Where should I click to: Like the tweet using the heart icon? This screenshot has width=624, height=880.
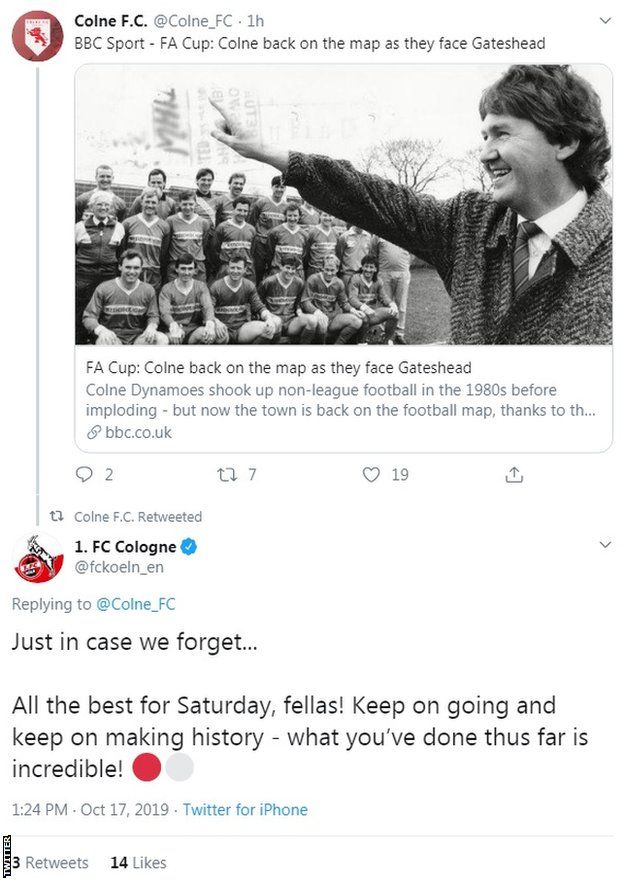pyautogui.click(x=370, y=475)
